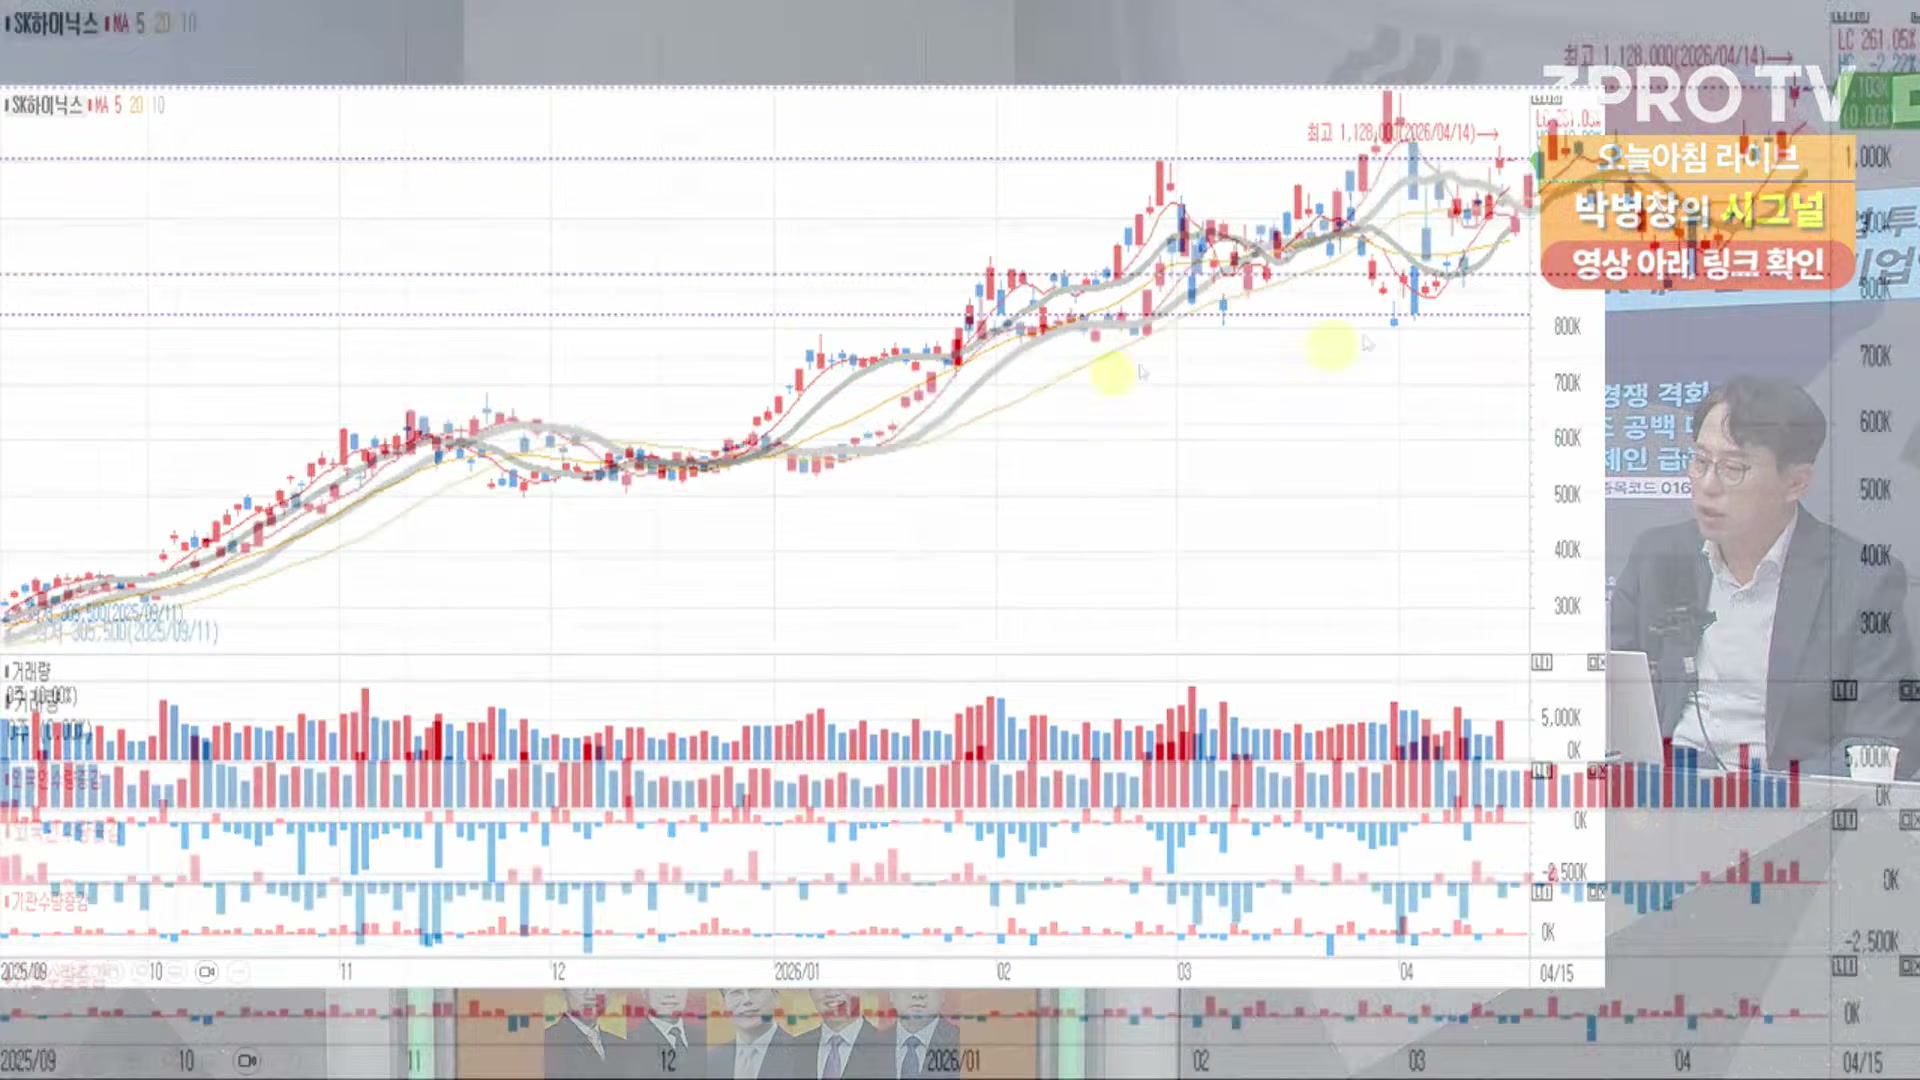Click the ZPRO TV logo watermark

[1697, 96]
